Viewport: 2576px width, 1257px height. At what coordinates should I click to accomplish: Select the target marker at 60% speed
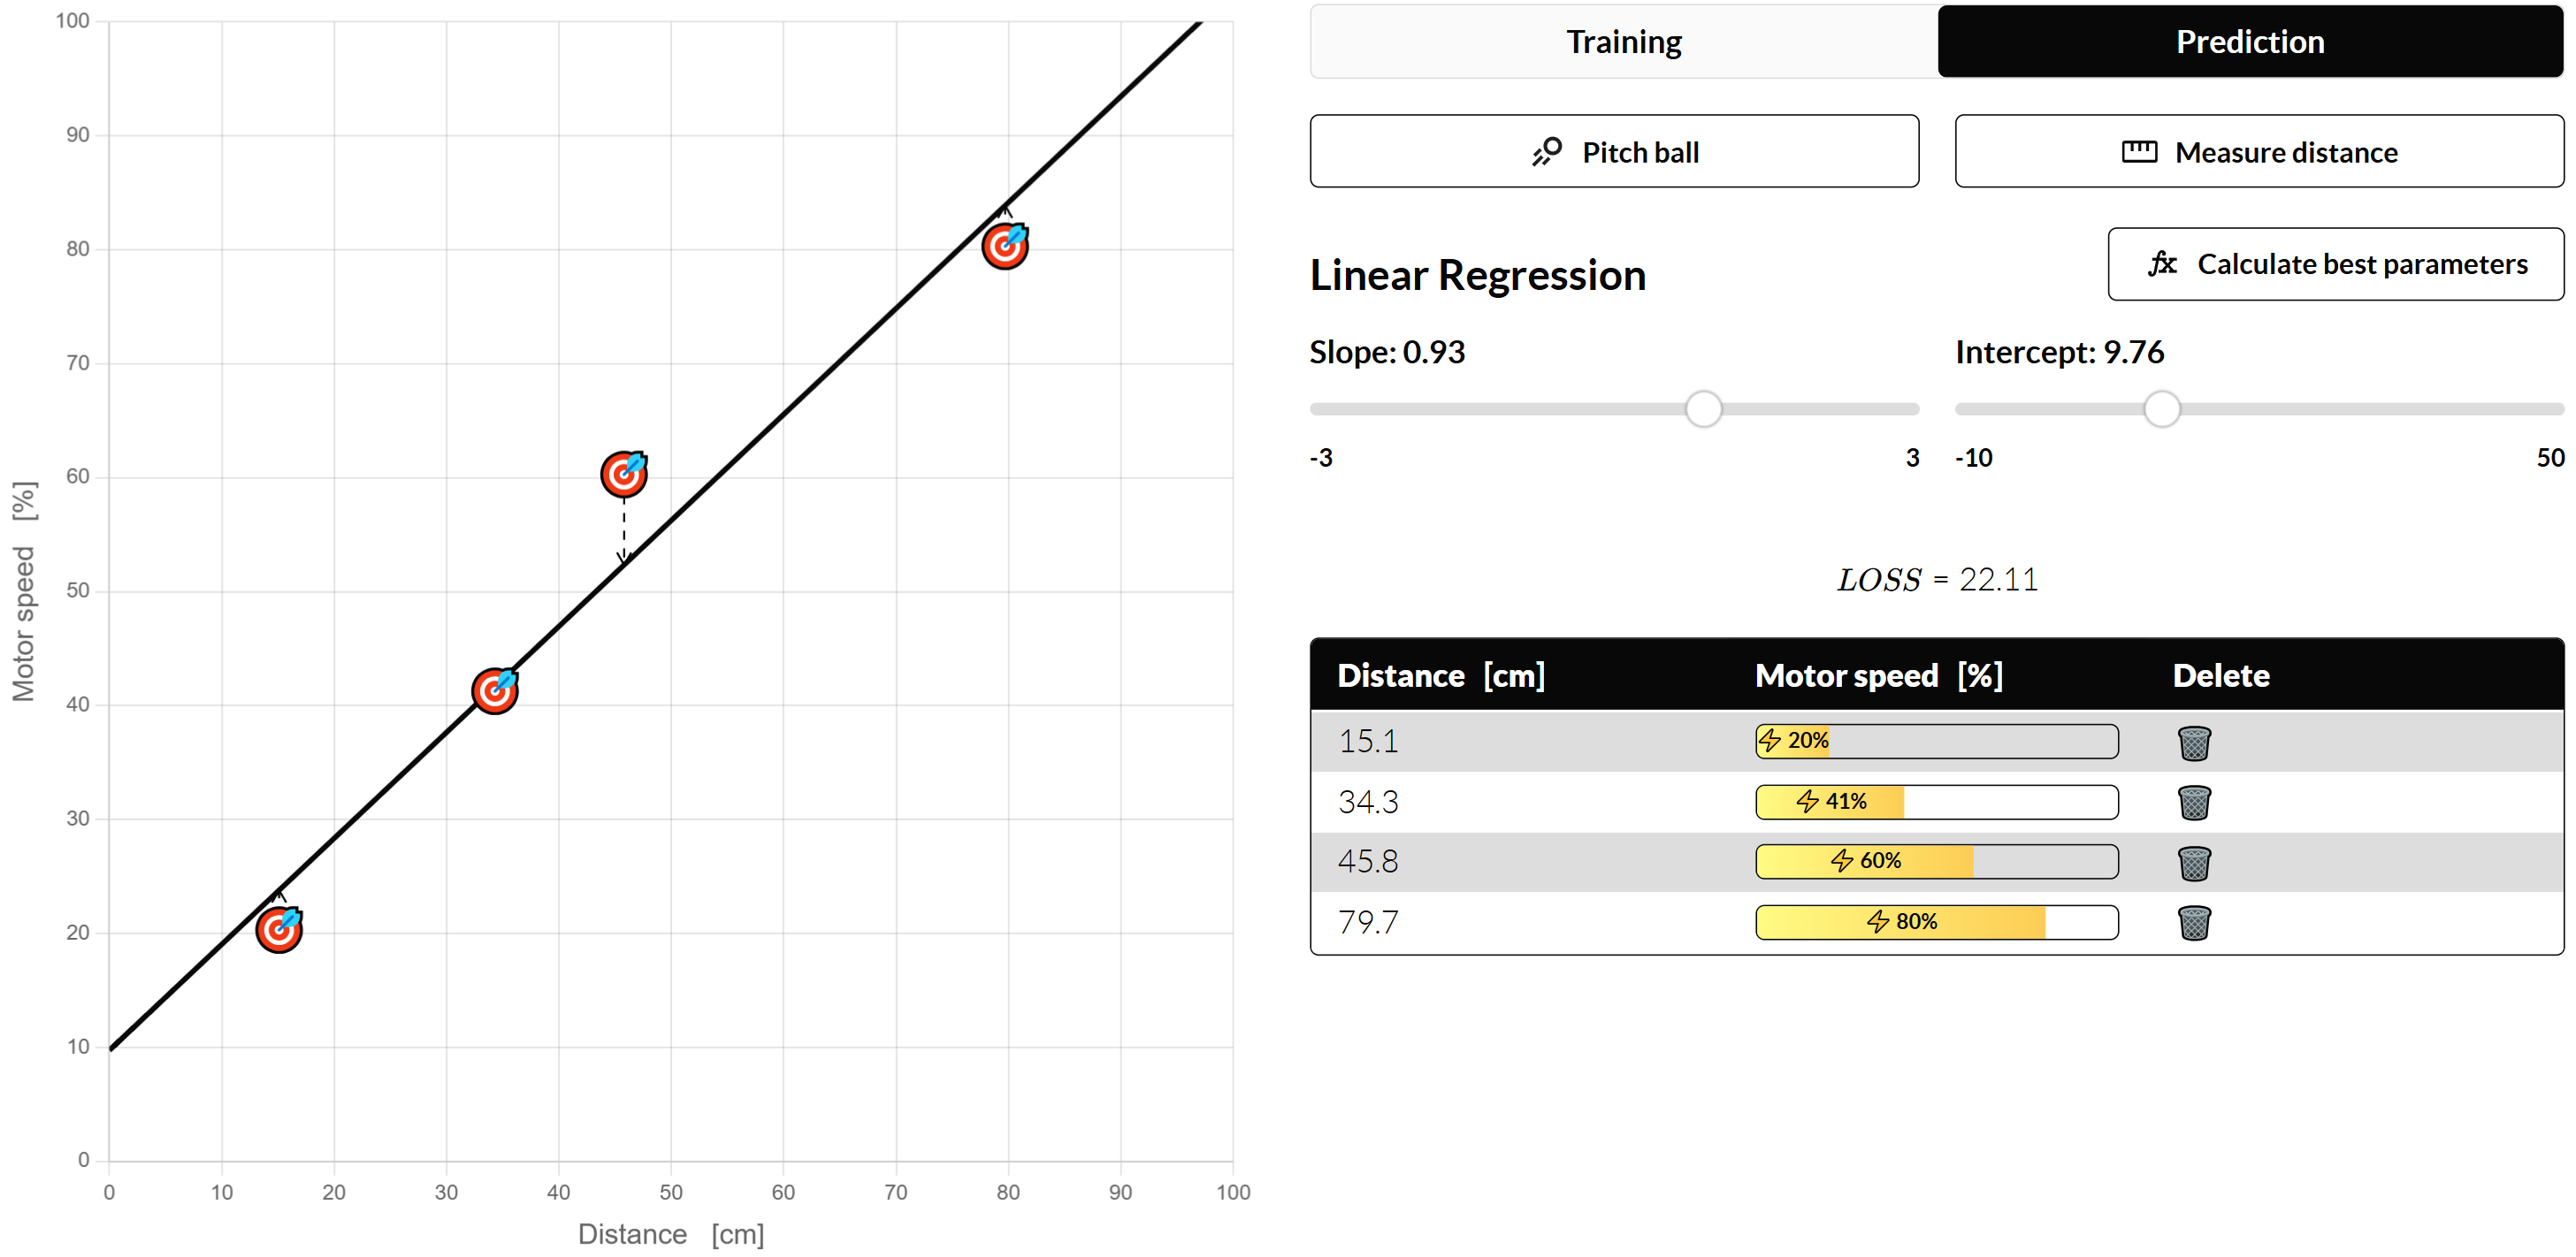623,474
